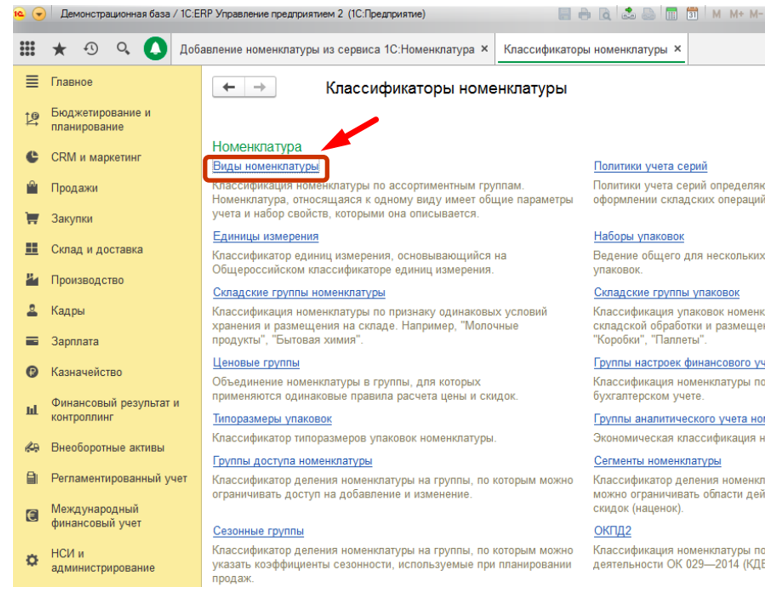Open Favorites star icon
Viewport: 784px width, 589px height.
pyautogui.click(x=60, y=49)
